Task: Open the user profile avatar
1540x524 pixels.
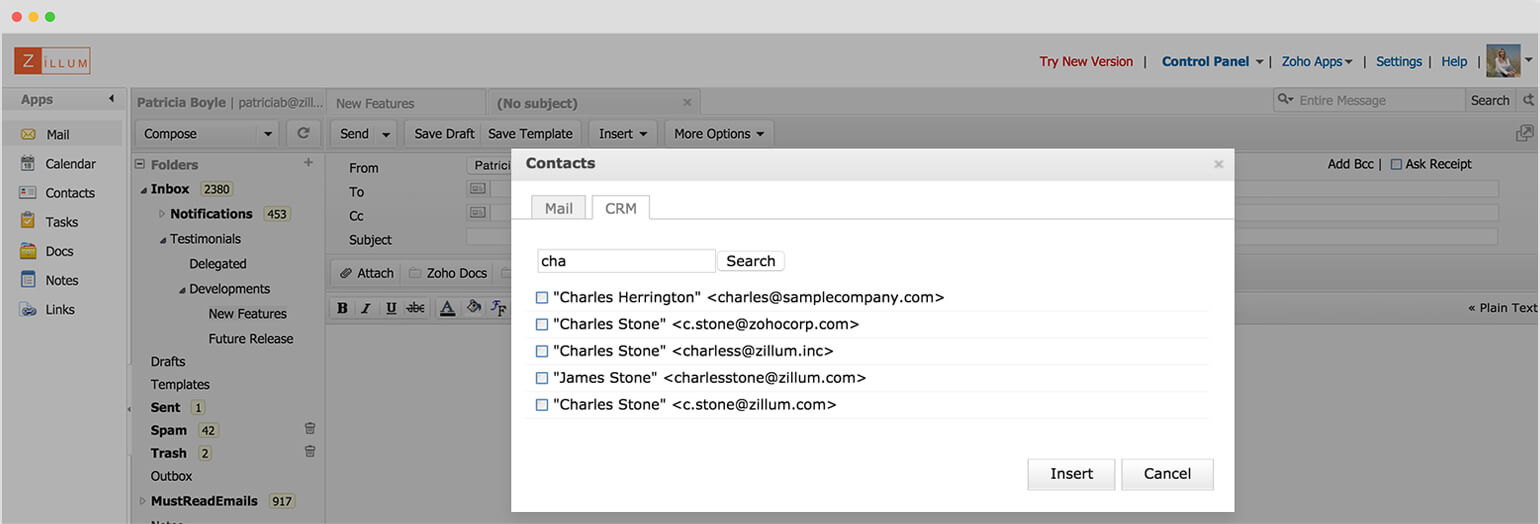Action: 1503,61
